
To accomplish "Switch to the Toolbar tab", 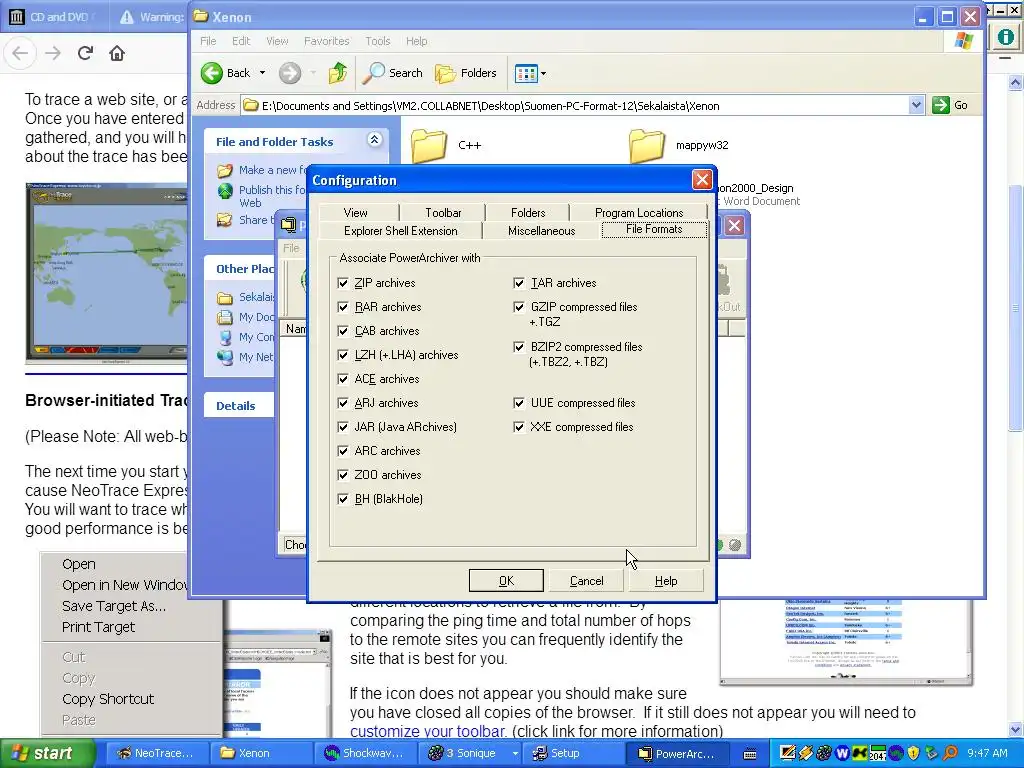I will pos(443,213).
